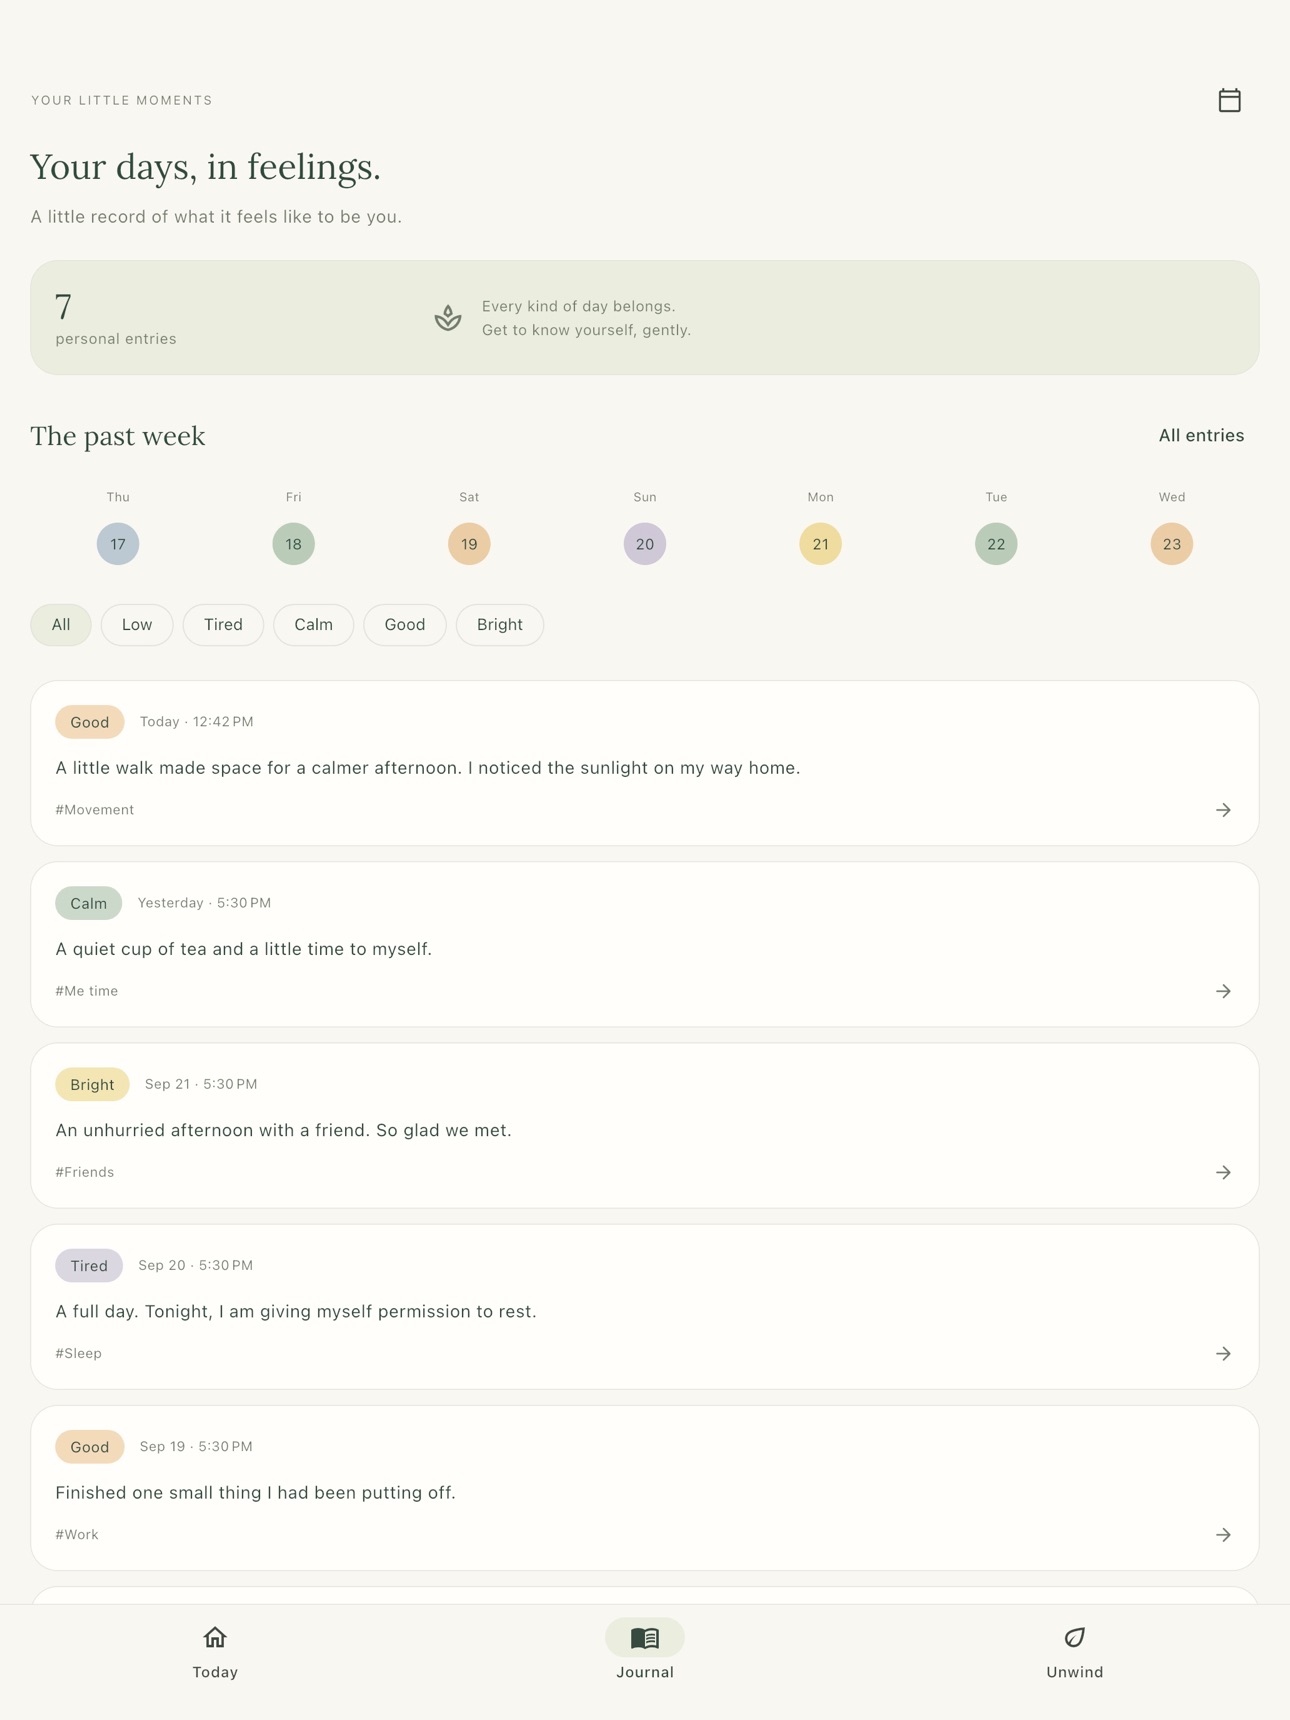The image size is (1290, 1720).
Task: Click the #Sleep tag
Action: point(79,1353)
